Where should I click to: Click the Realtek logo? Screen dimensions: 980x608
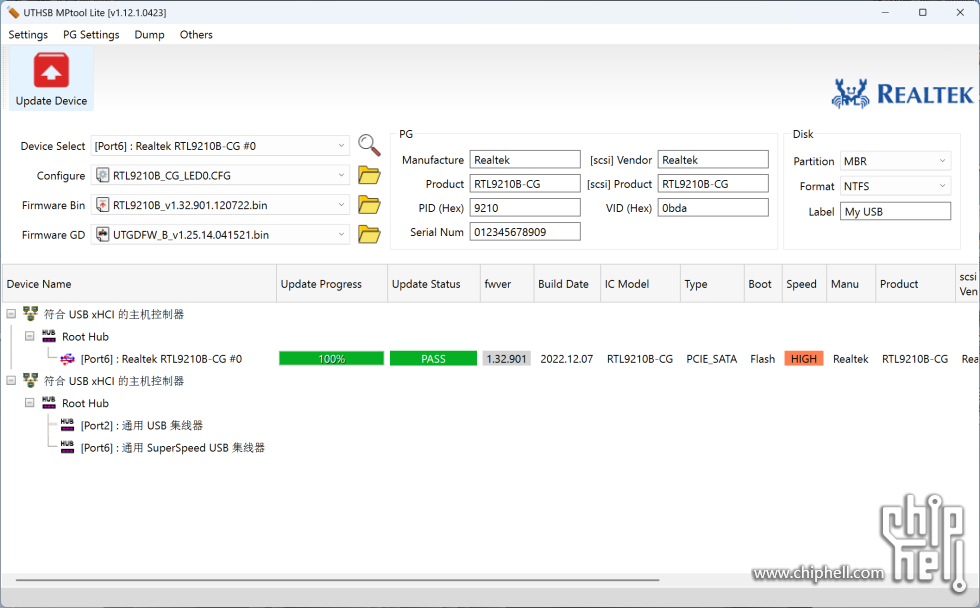pos(902,94)
